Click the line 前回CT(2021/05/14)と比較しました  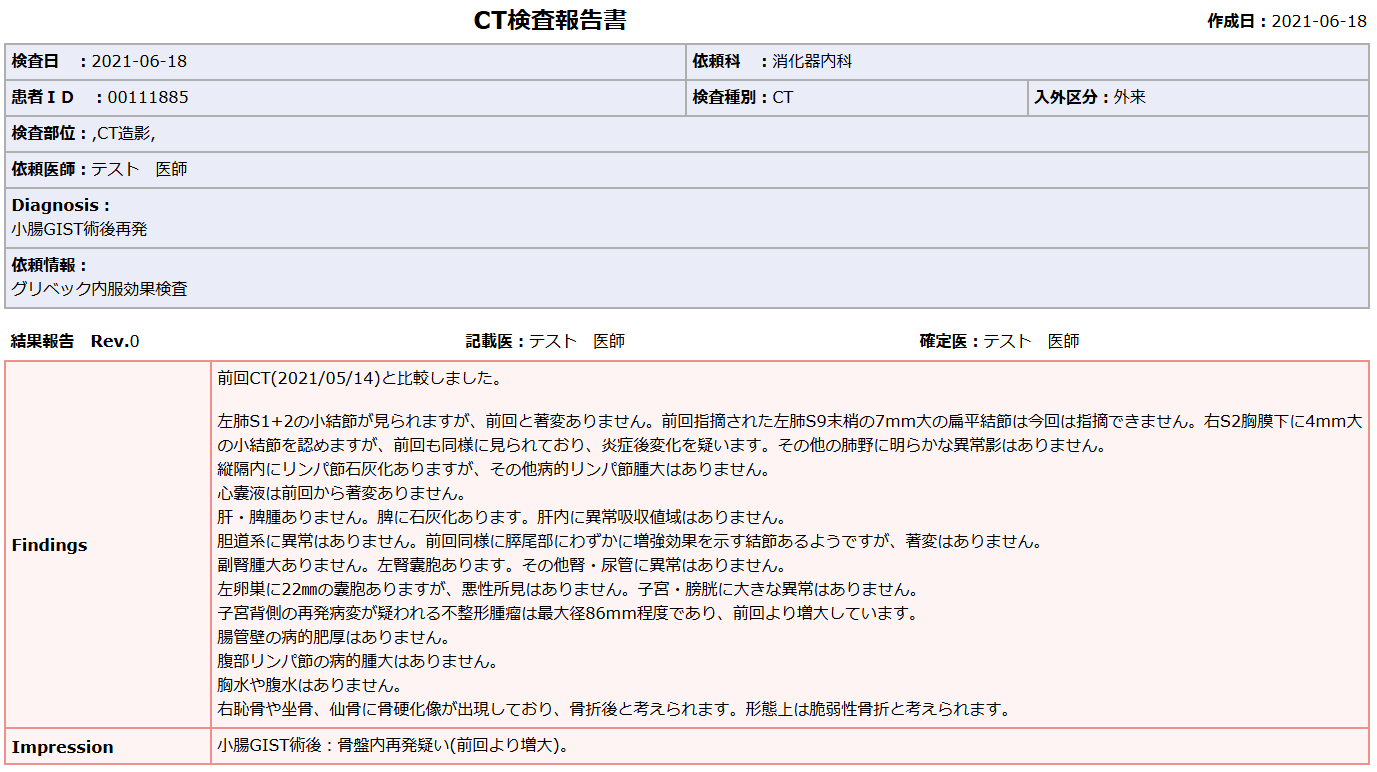[x=359, y=379]
